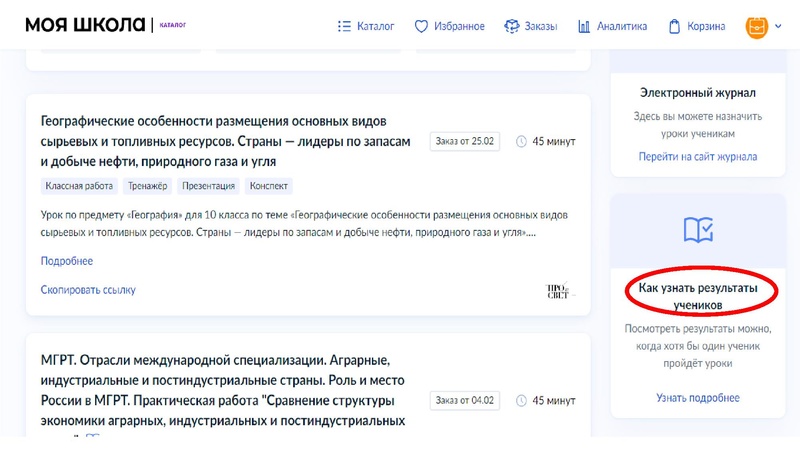Click the clock icon in geography lesson

pos(521,141)
